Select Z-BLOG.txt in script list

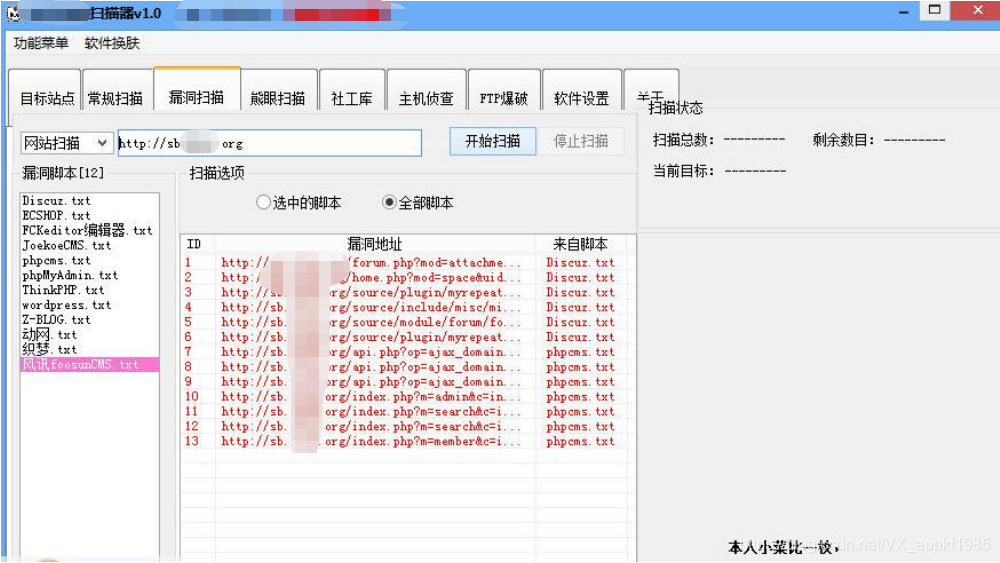89,319
